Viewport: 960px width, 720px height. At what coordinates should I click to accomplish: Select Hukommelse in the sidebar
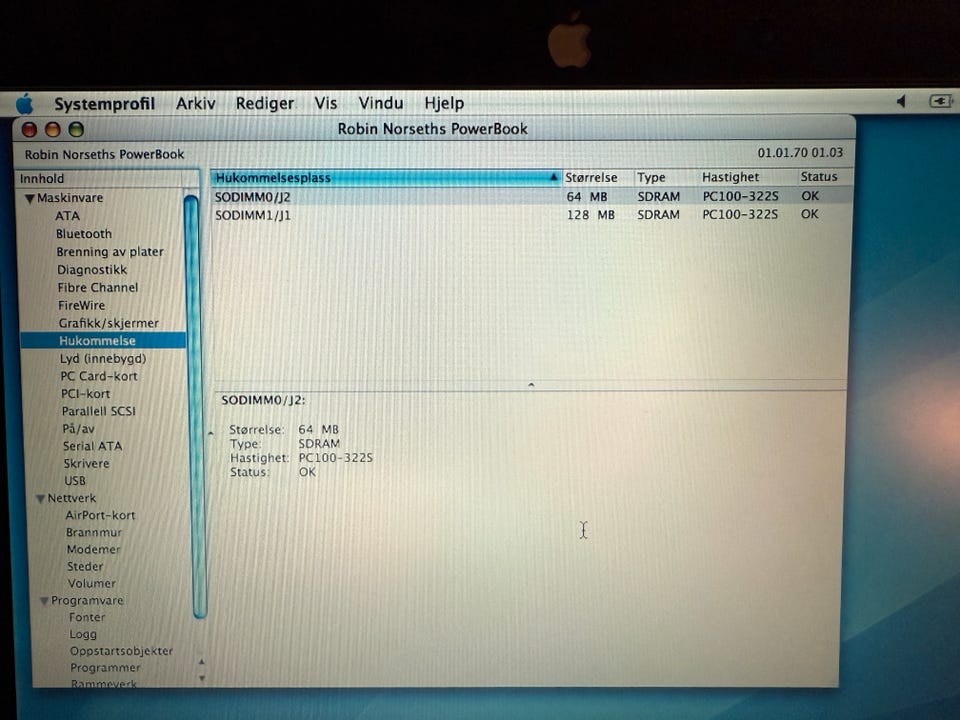103,340
